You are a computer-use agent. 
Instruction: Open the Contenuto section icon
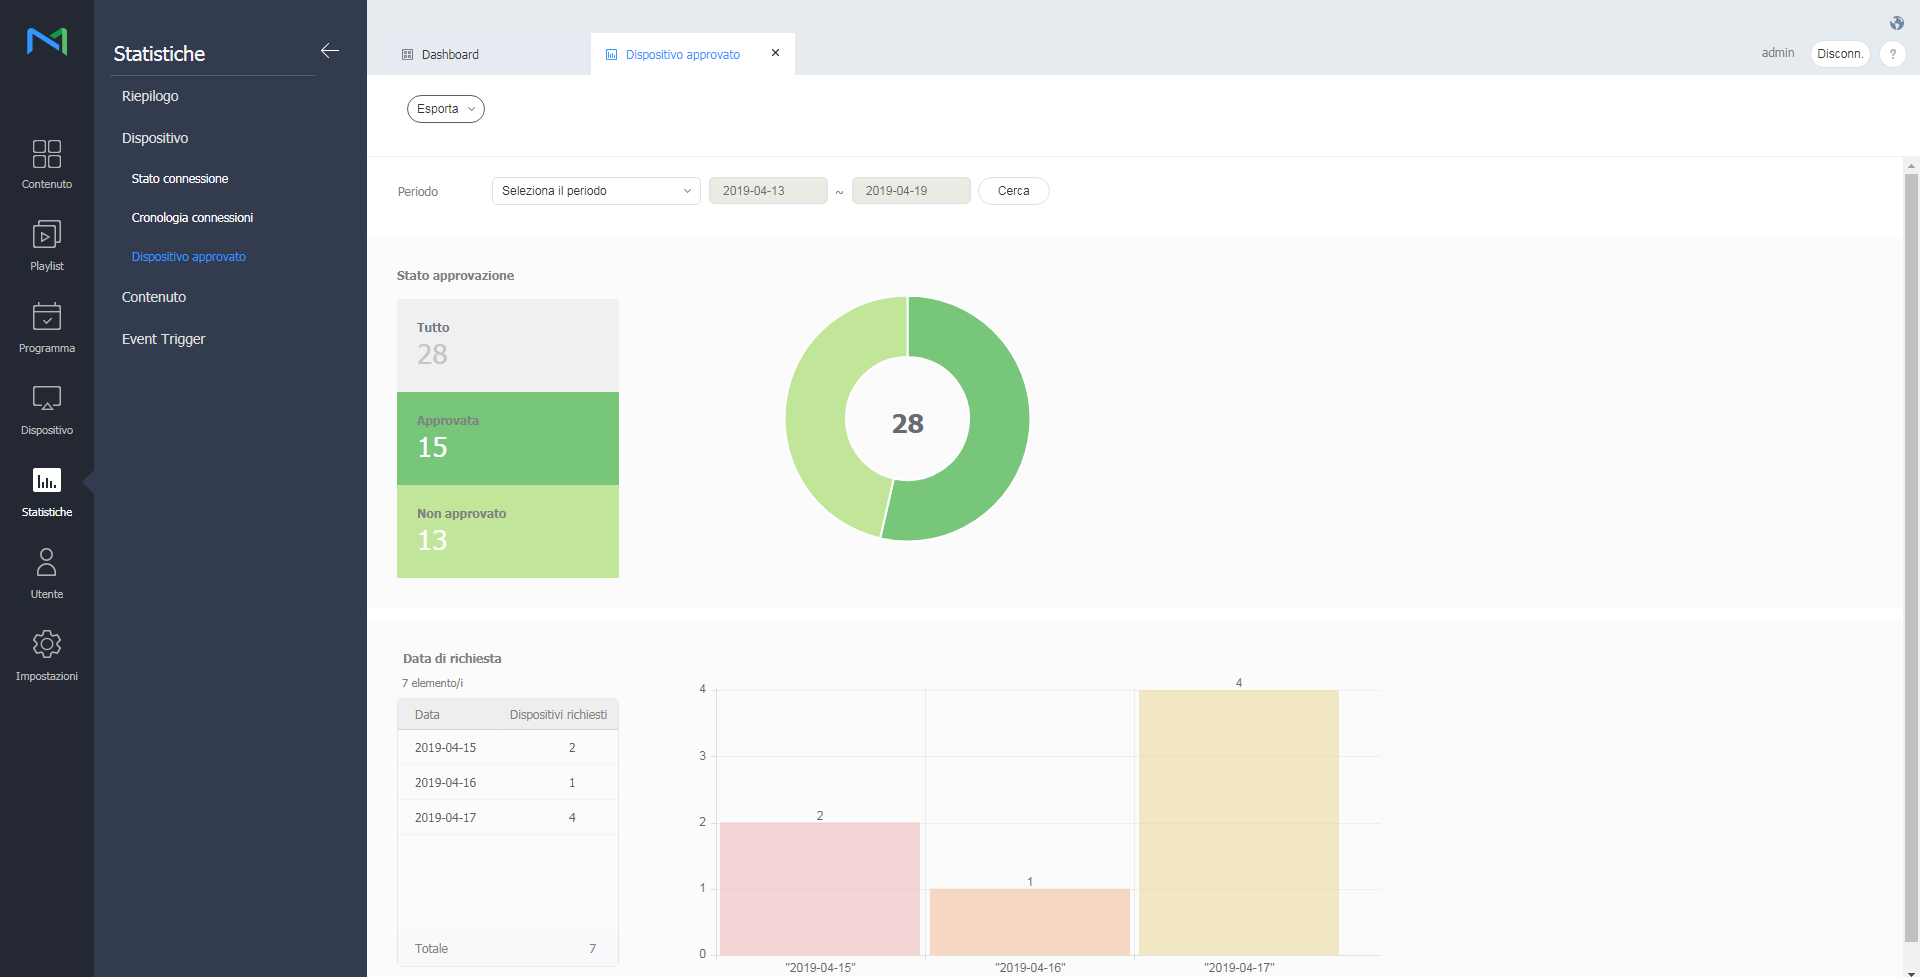(47, 155)
